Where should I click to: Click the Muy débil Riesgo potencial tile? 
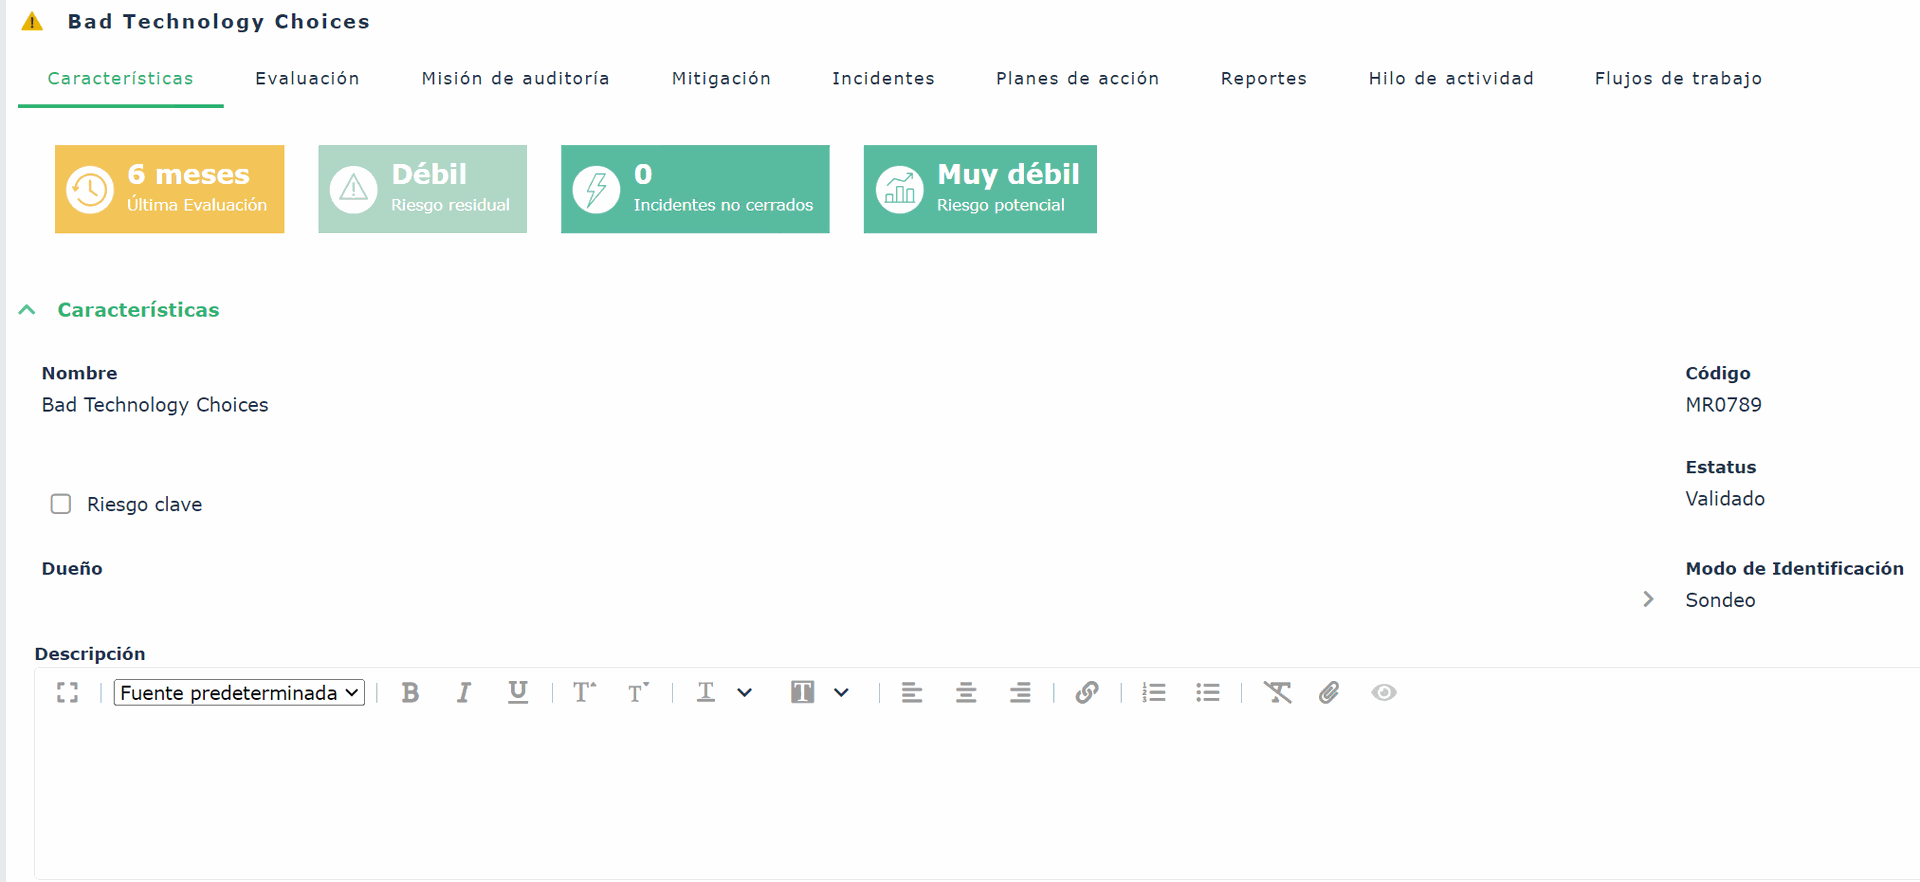tap(980, 189)
